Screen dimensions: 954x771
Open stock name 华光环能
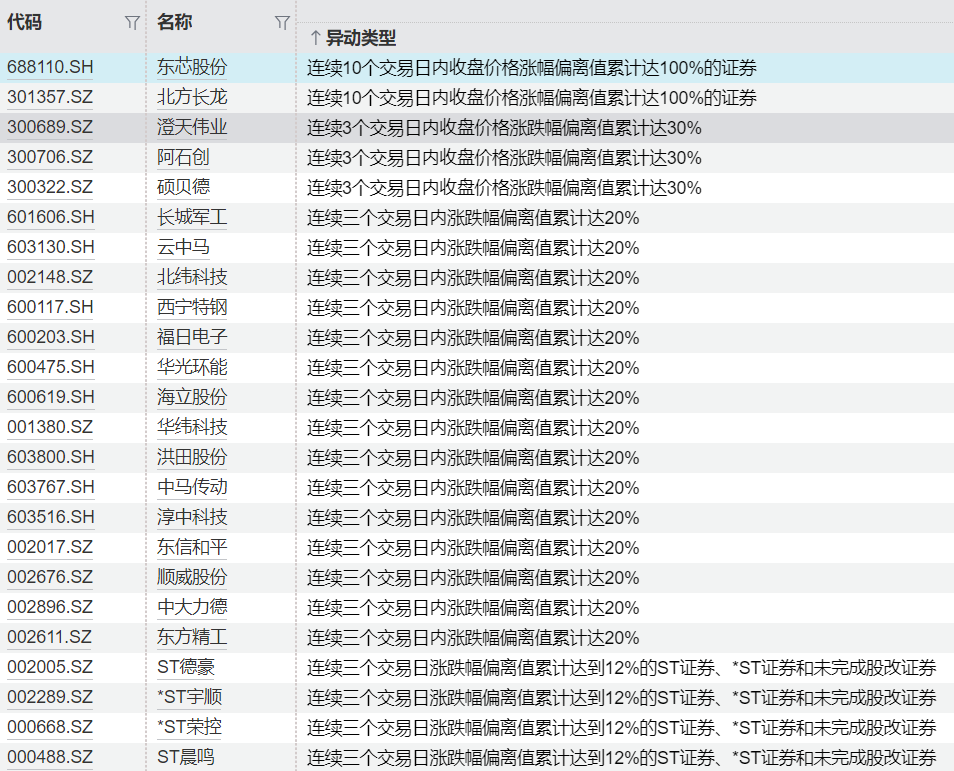click(x=192, y=367)
